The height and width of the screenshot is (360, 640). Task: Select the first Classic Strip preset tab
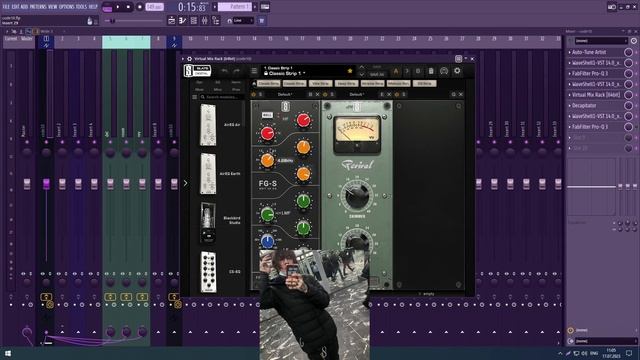coord(269,83)
